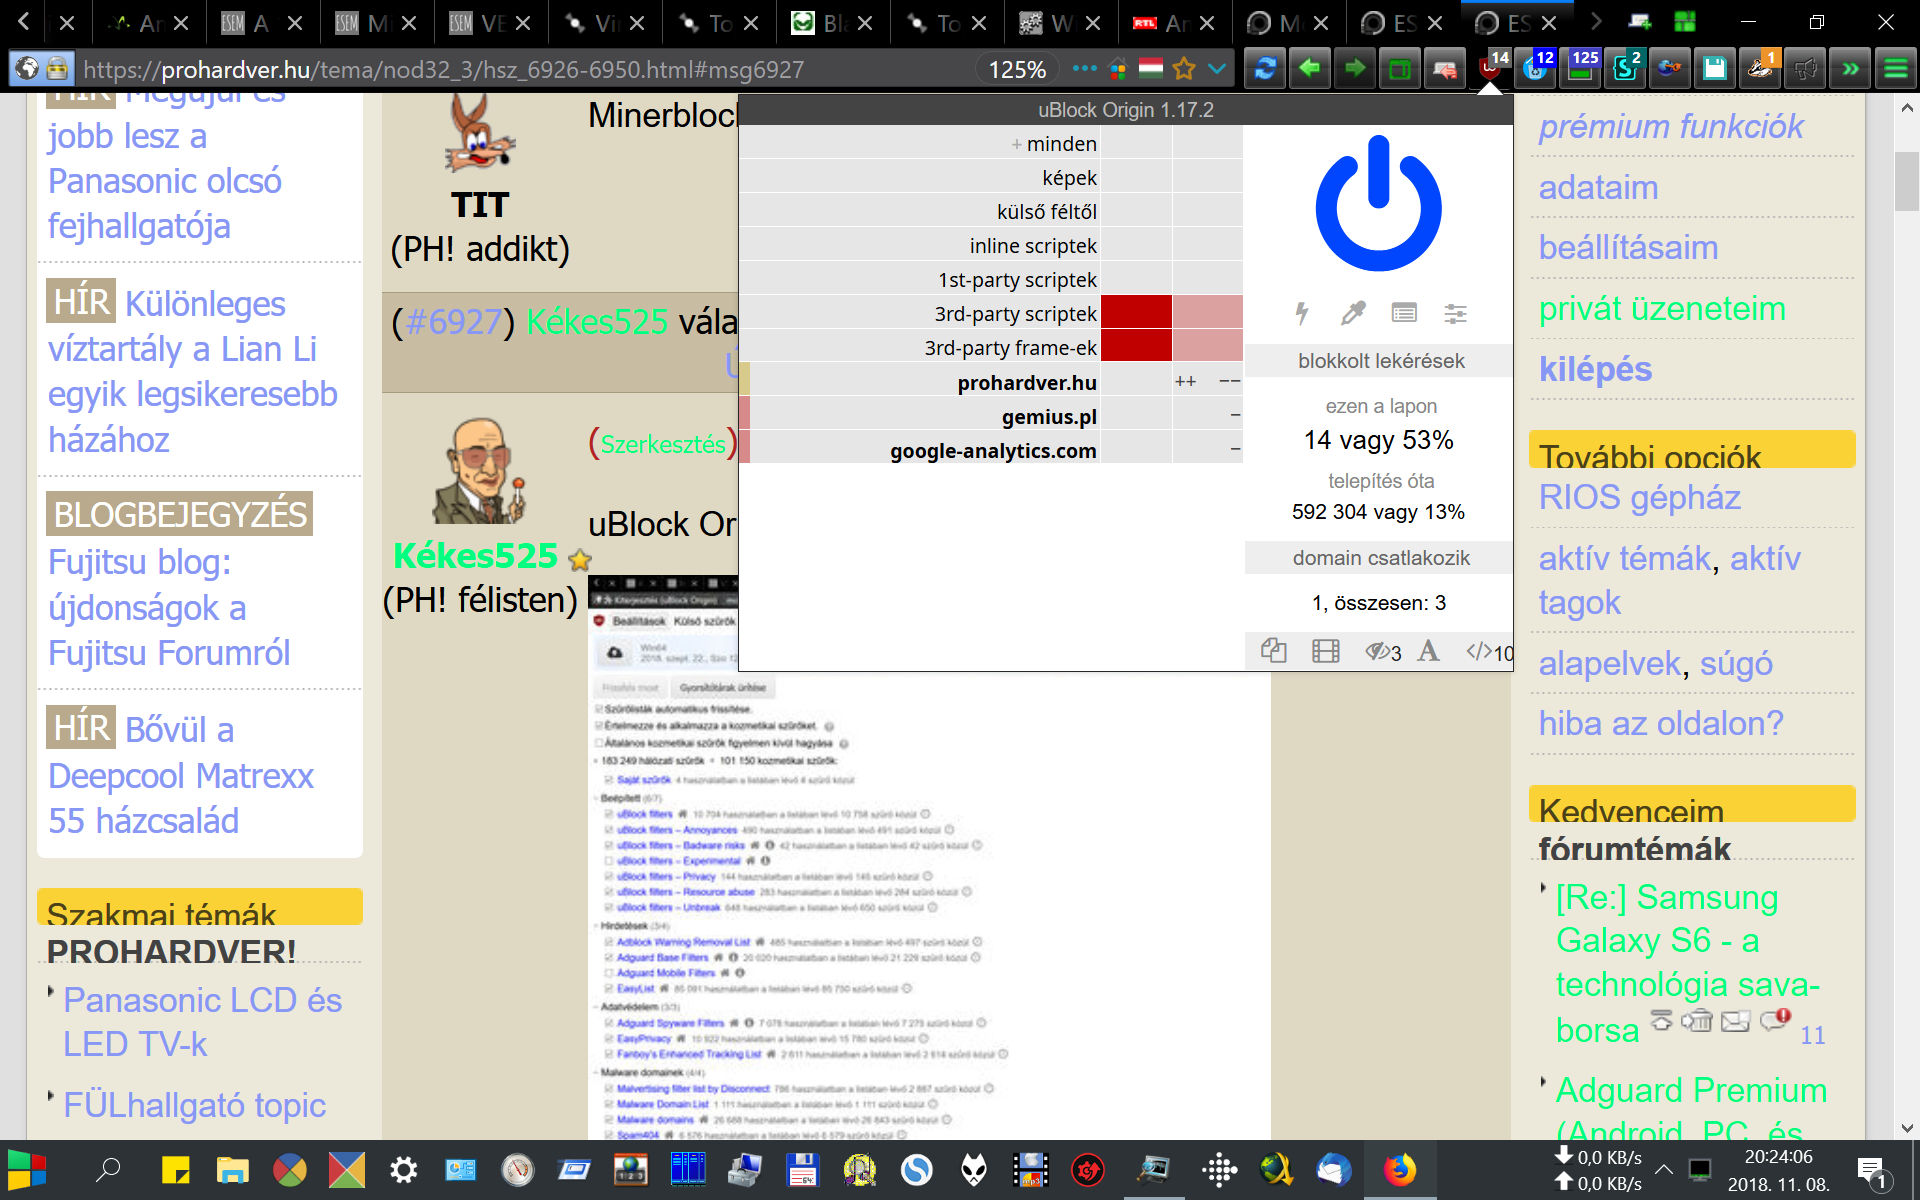Click the floppy disk save toolbar icon
Image resolution: width=1920 pixels, height=1200 pixels.
pos(1714,68)
